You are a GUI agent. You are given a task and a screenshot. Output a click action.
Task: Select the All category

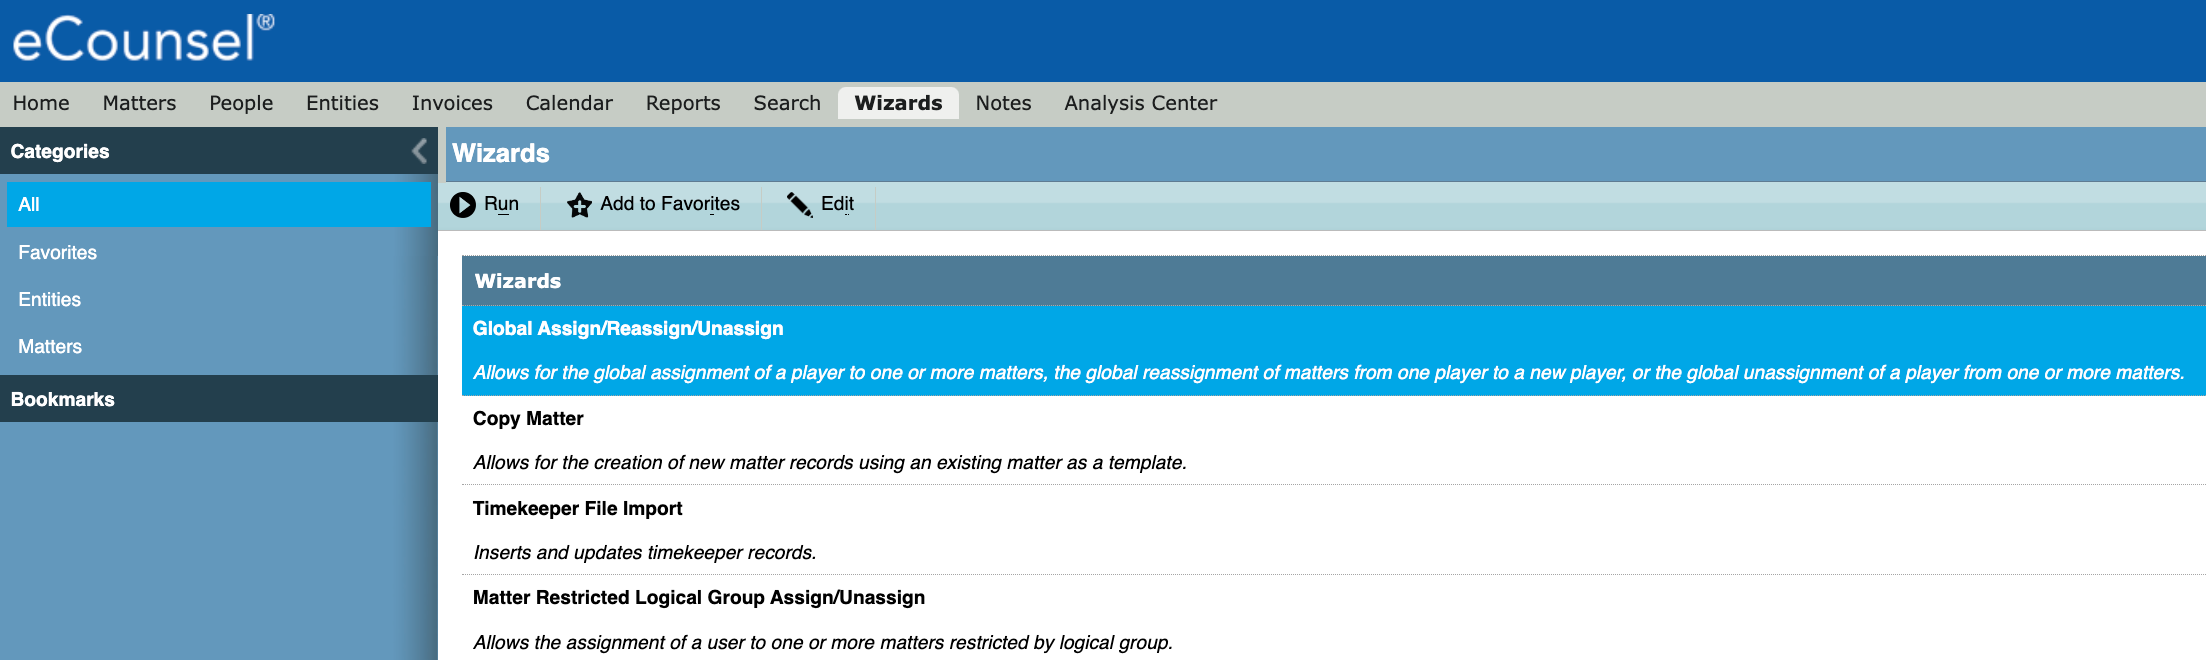(29, 205)
